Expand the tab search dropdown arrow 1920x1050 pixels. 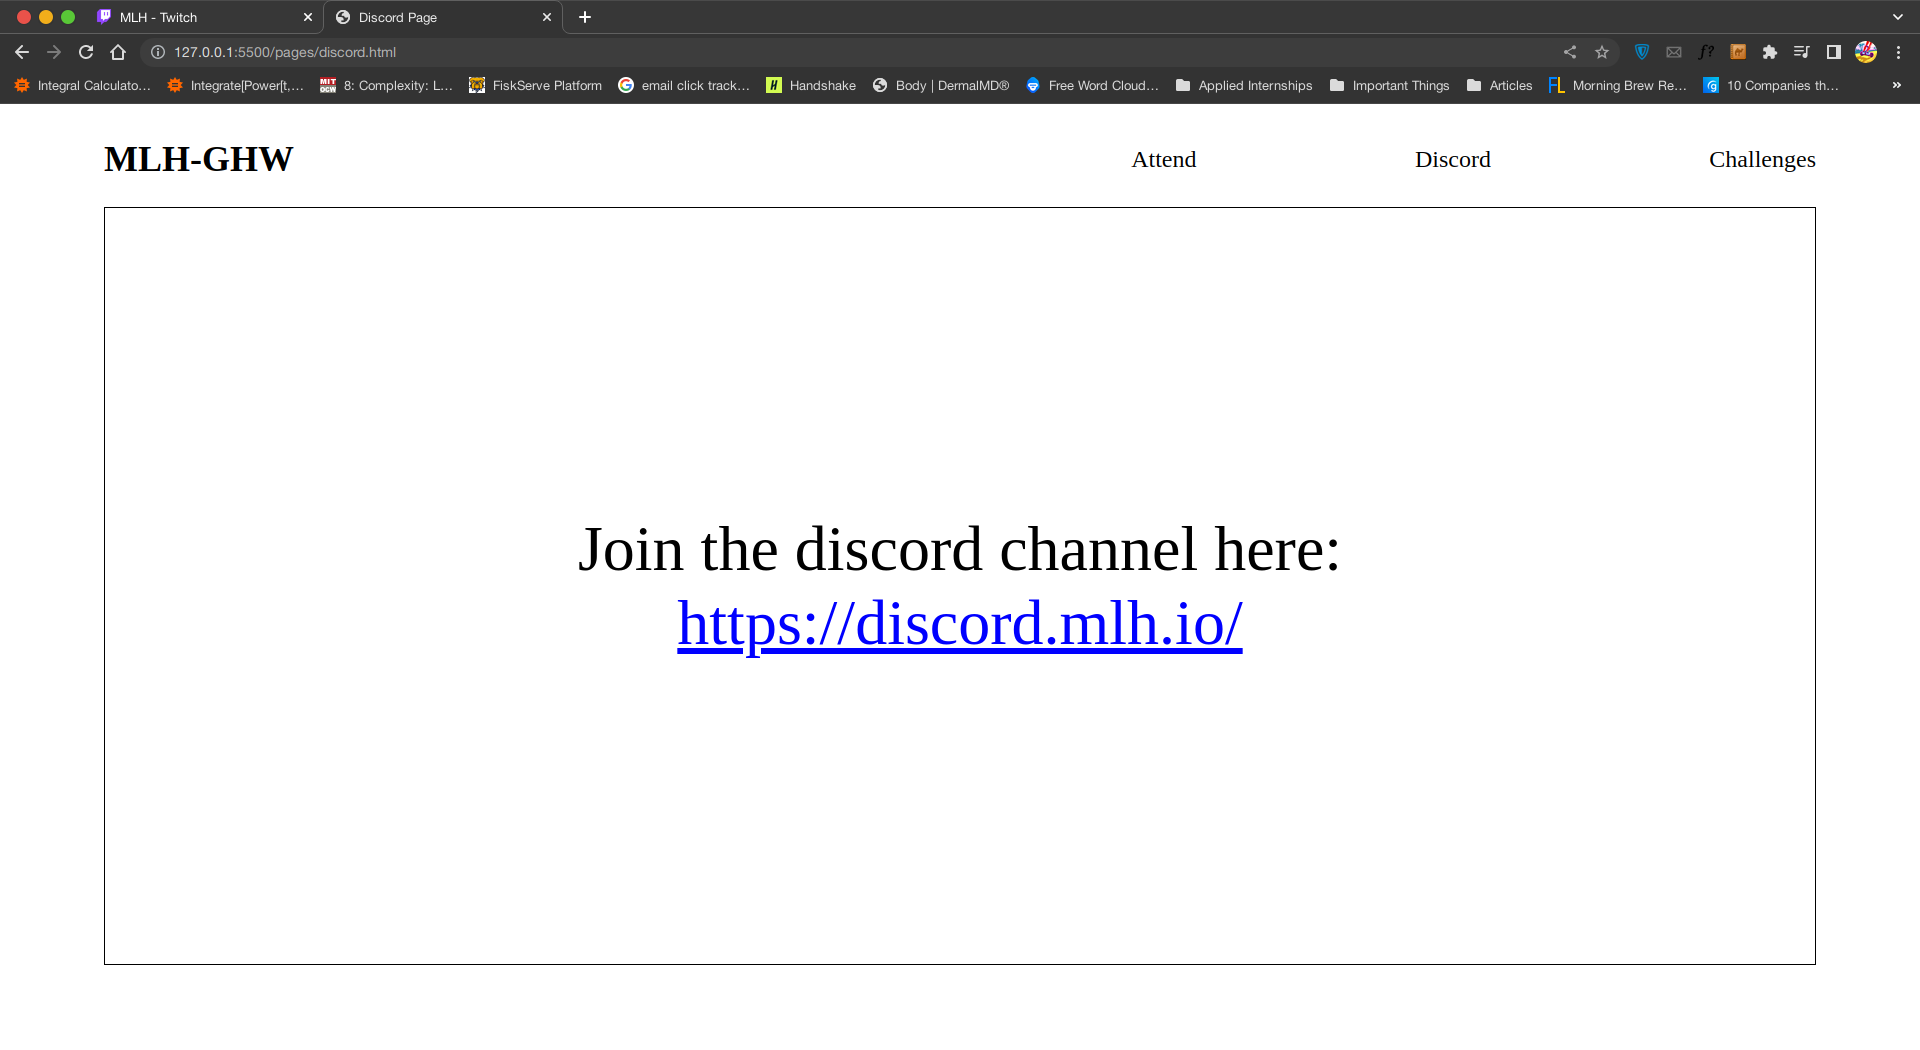point(1898,17)
